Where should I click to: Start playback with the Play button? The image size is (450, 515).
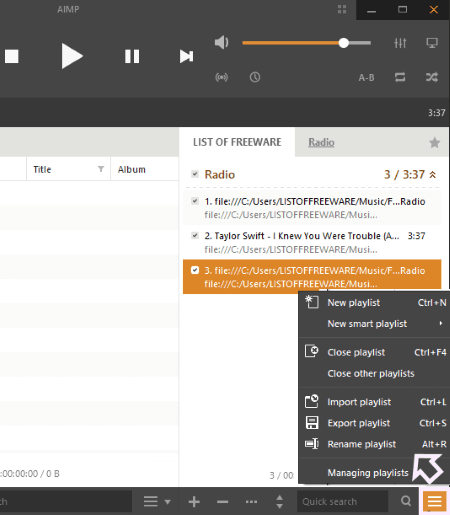72,56
